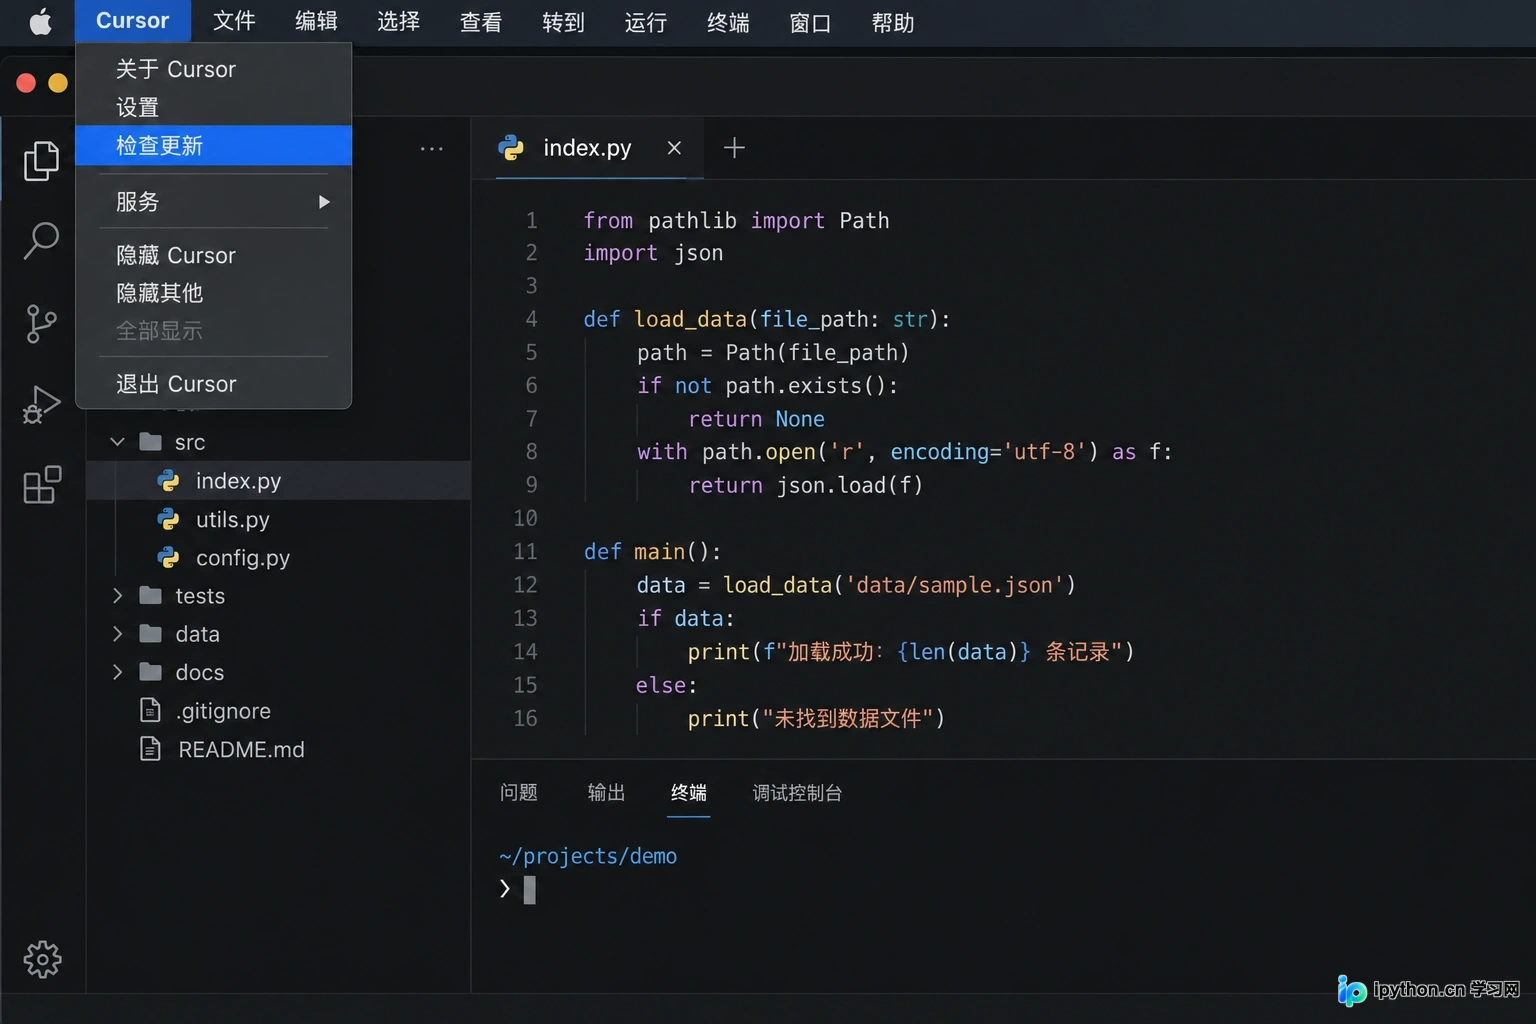1536x1024 pixels.
Task: Switch to the 问题 panel tab
Action: 519,793
